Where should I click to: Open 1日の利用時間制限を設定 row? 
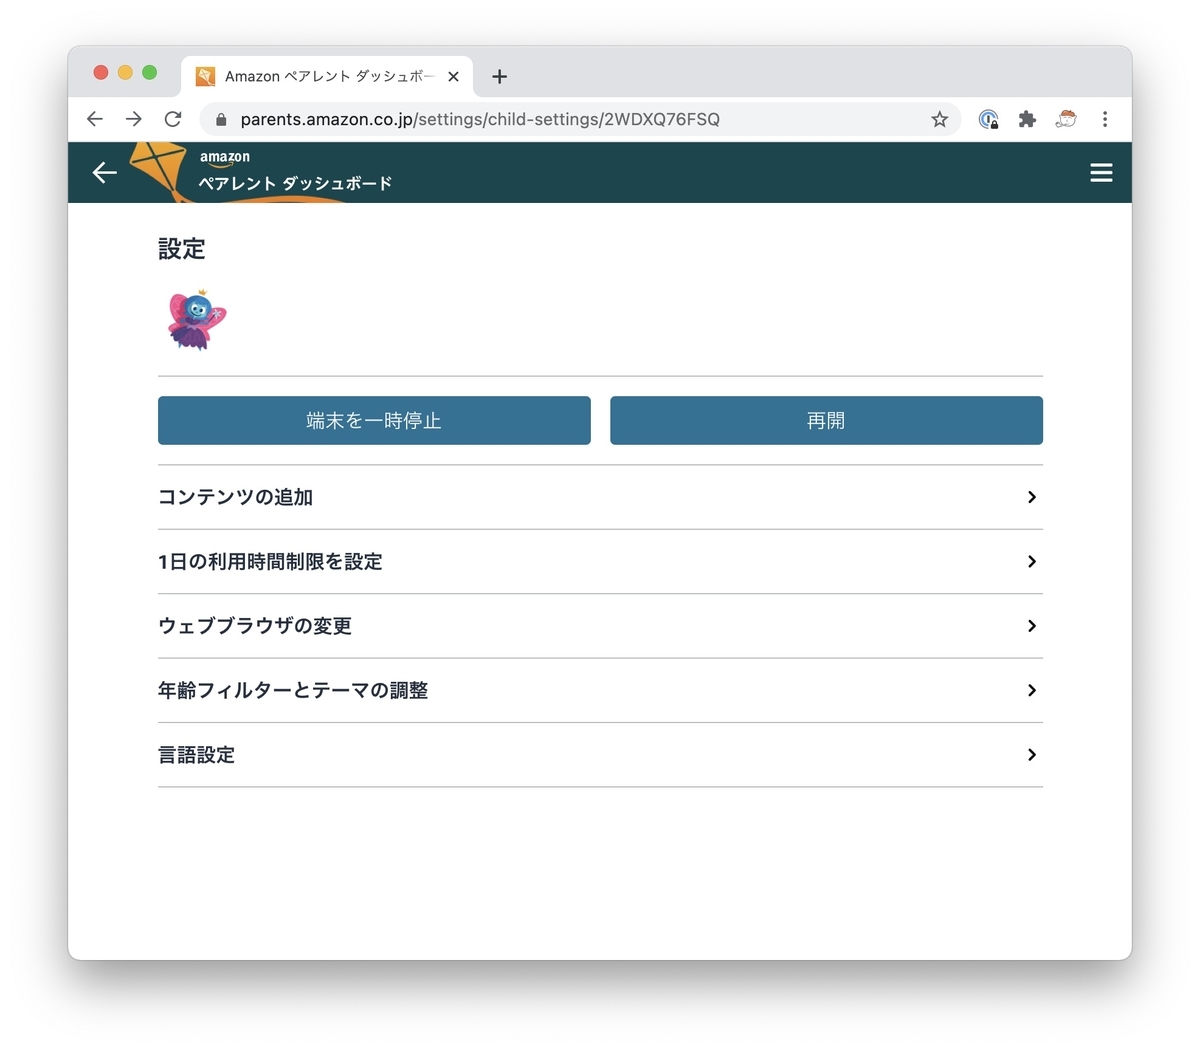coord(600,562)
